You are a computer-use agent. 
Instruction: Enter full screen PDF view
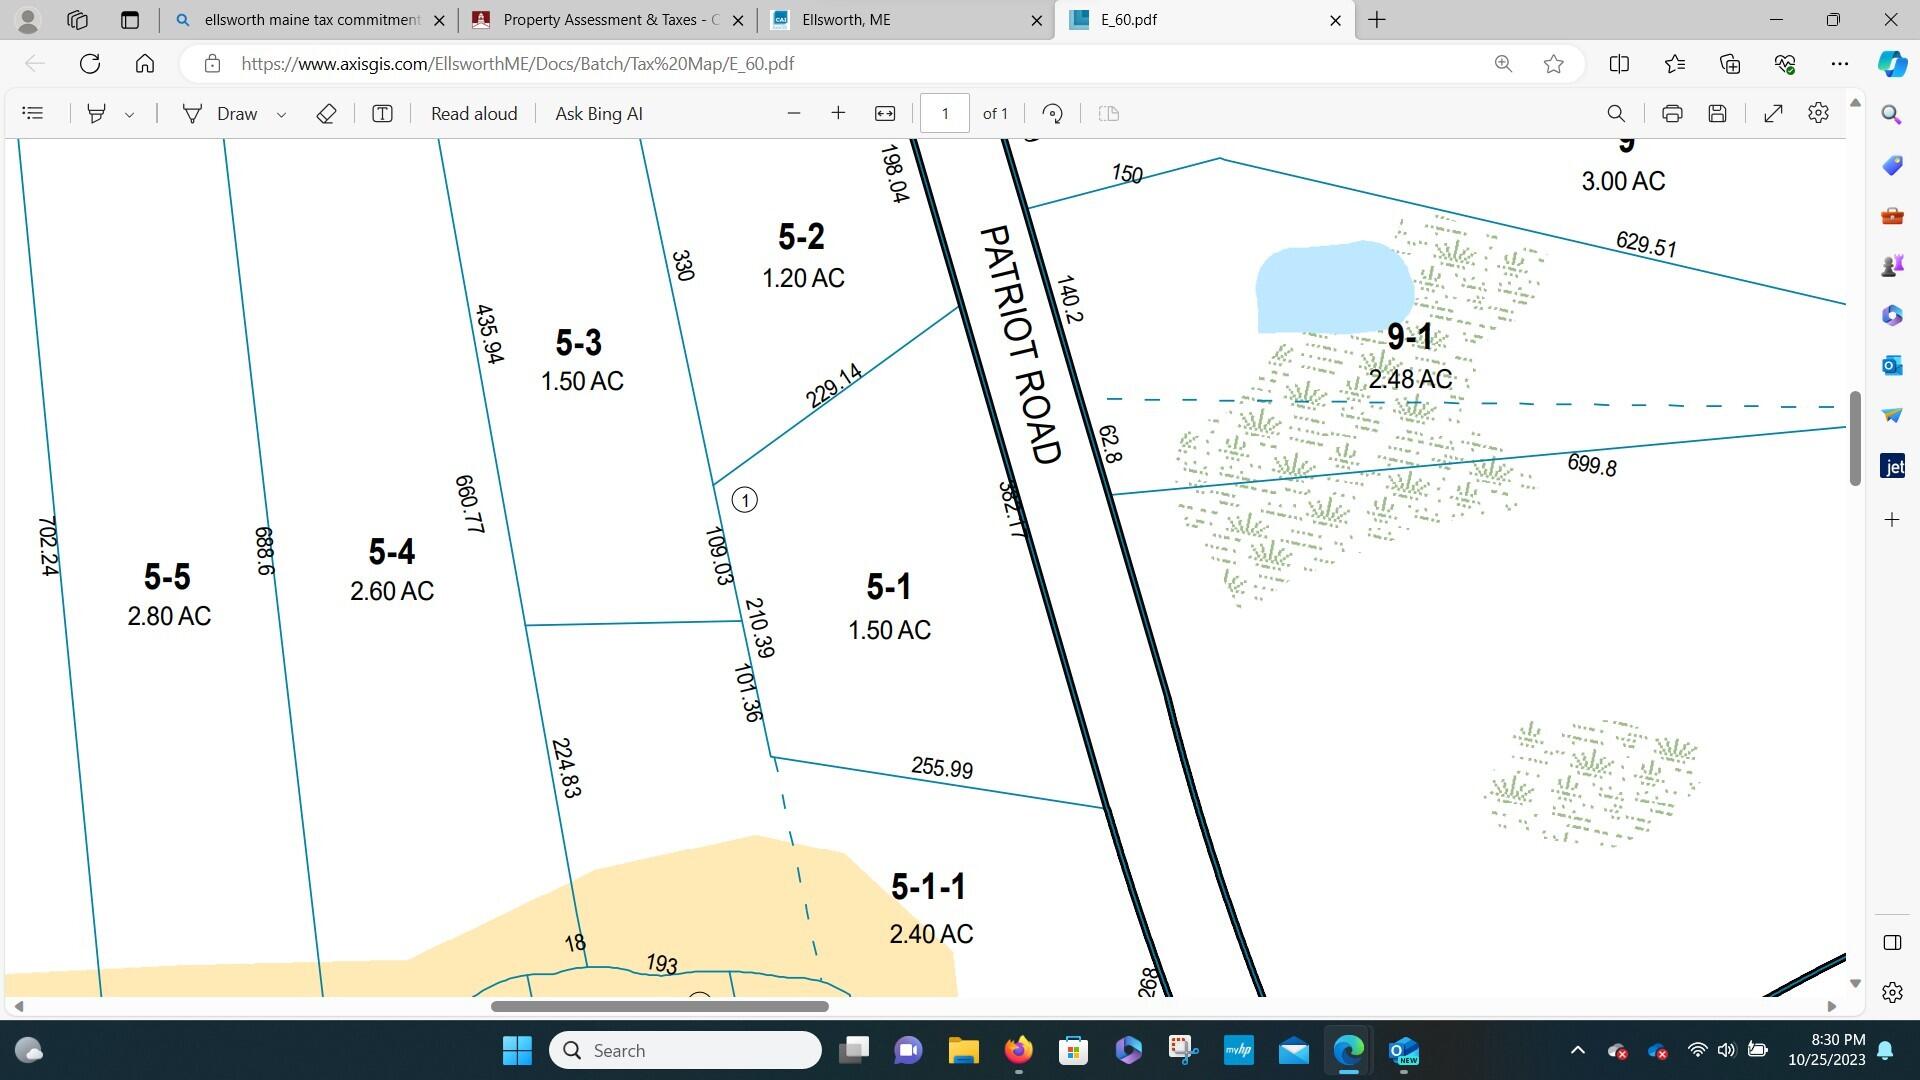click(1773, 114)
